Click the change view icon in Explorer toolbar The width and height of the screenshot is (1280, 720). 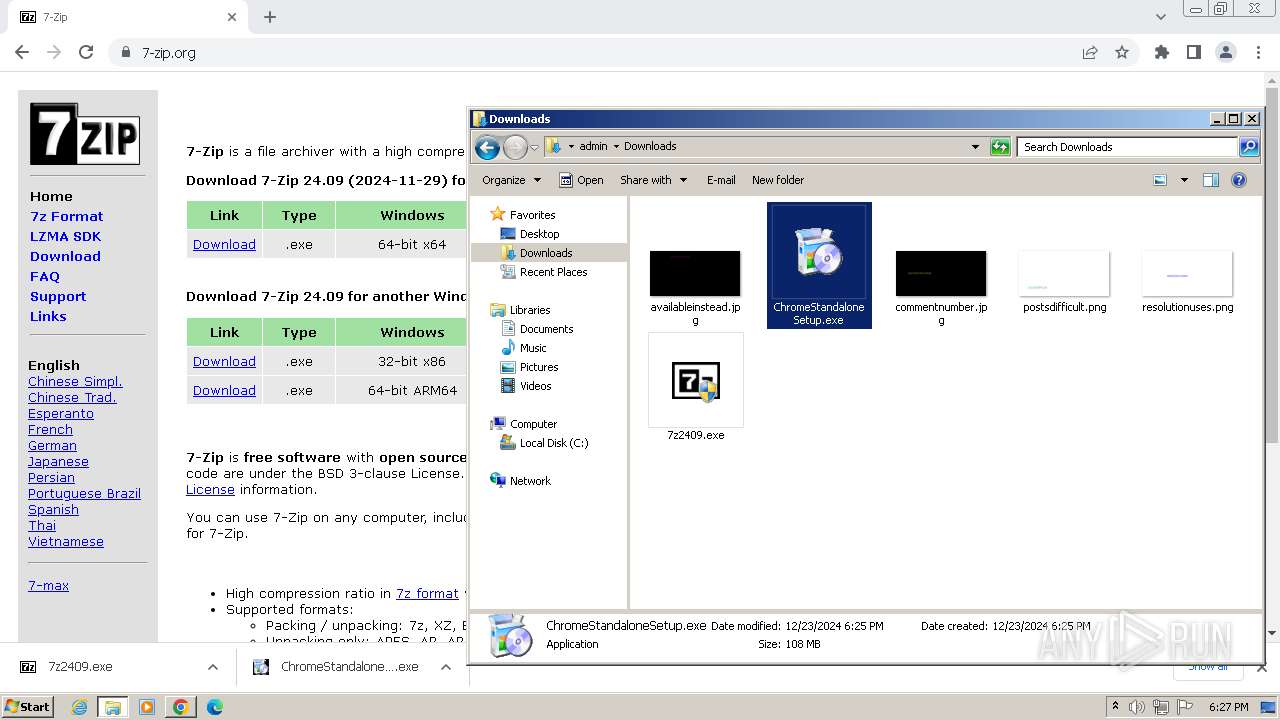point(1160,180)
